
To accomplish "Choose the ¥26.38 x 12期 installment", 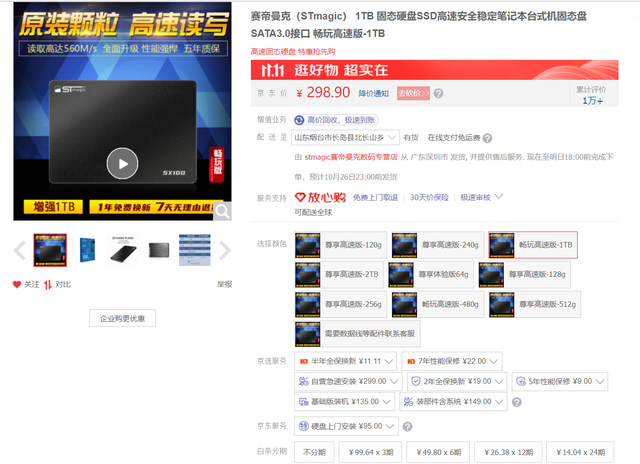I will pos(508,452).
